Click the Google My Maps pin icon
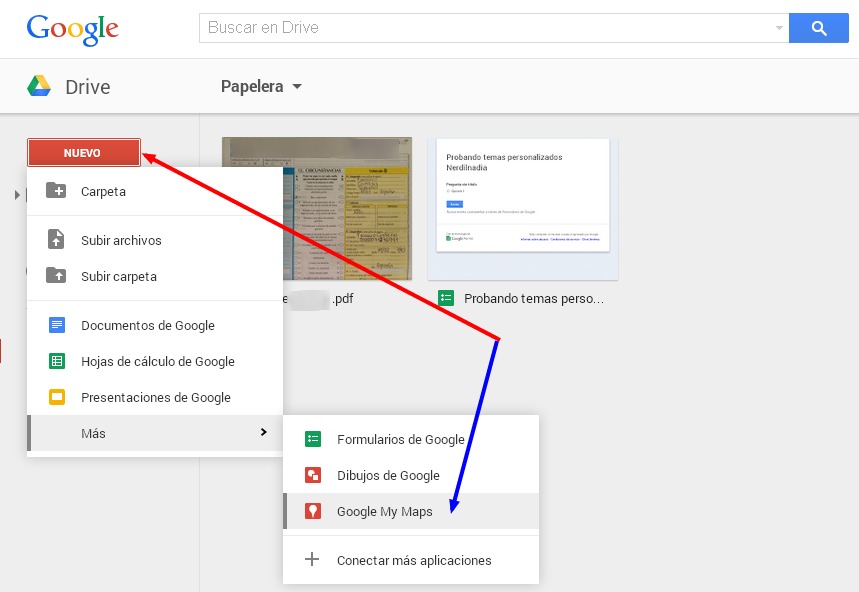 (x=313, y=511)
